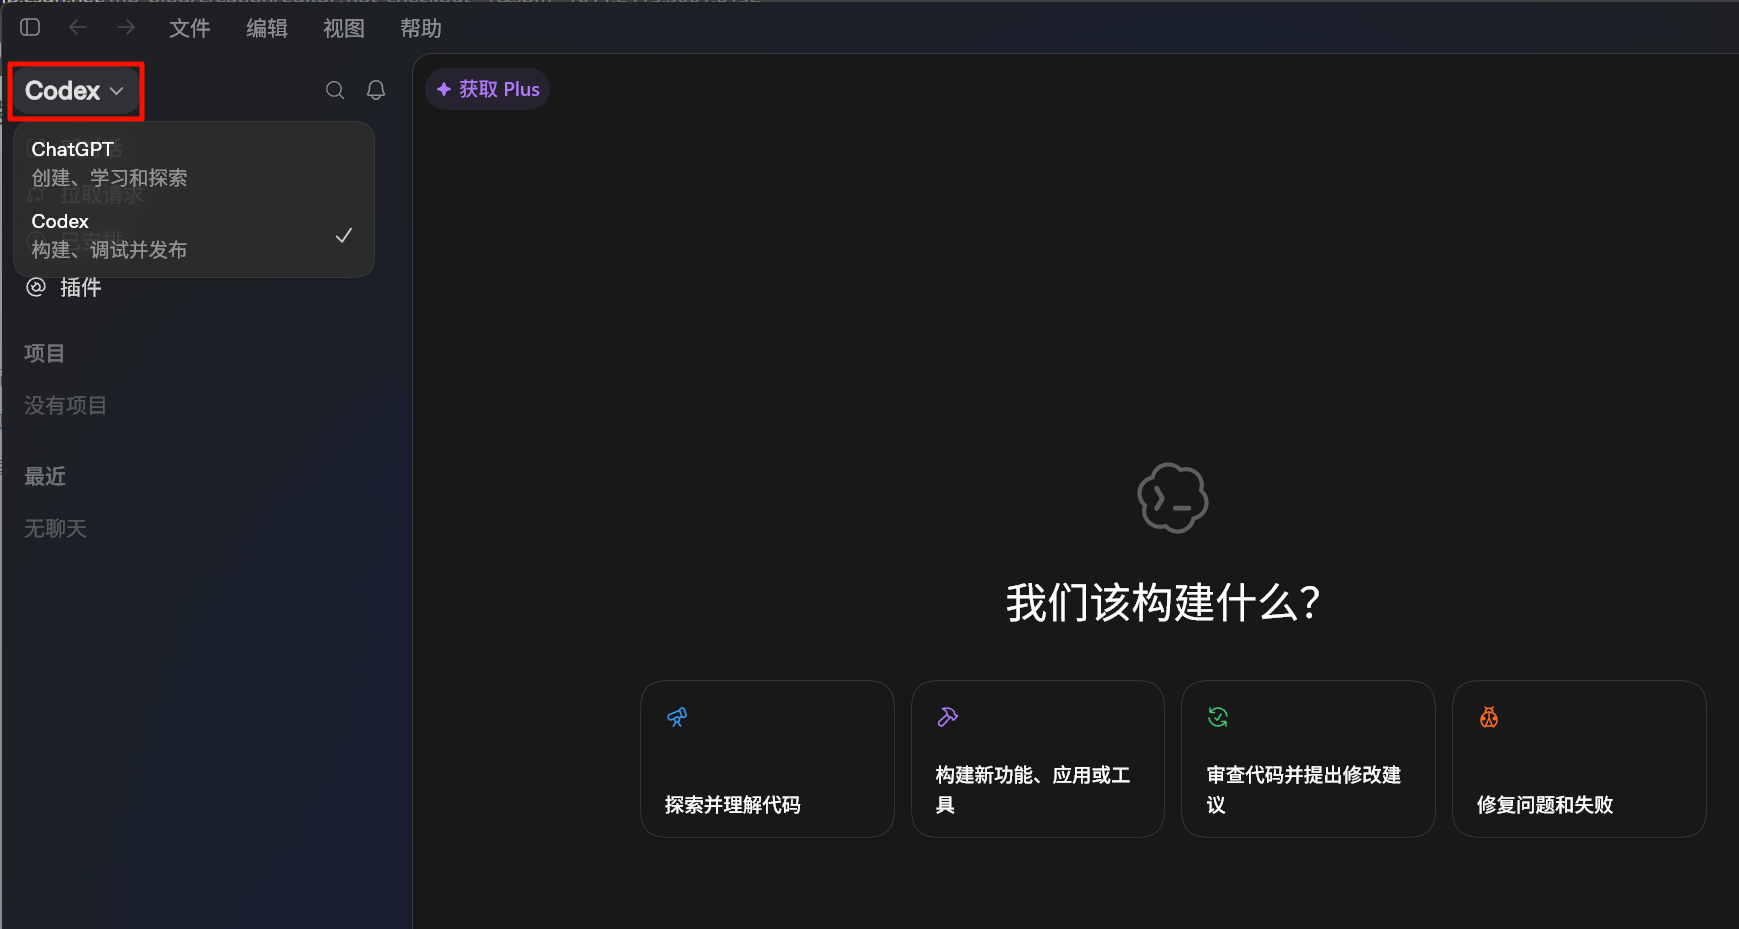Select the Codex option in dropdown

click(194, 236)
